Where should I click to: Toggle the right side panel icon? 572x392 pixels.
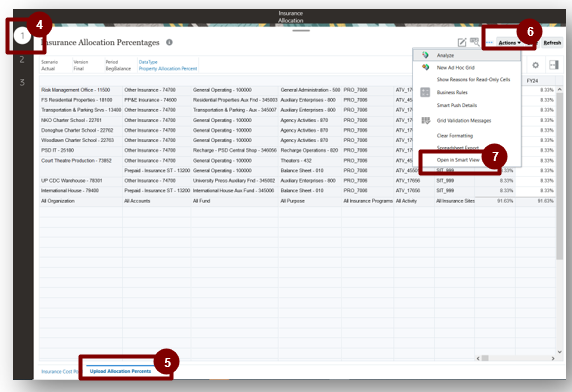[554, 65]
